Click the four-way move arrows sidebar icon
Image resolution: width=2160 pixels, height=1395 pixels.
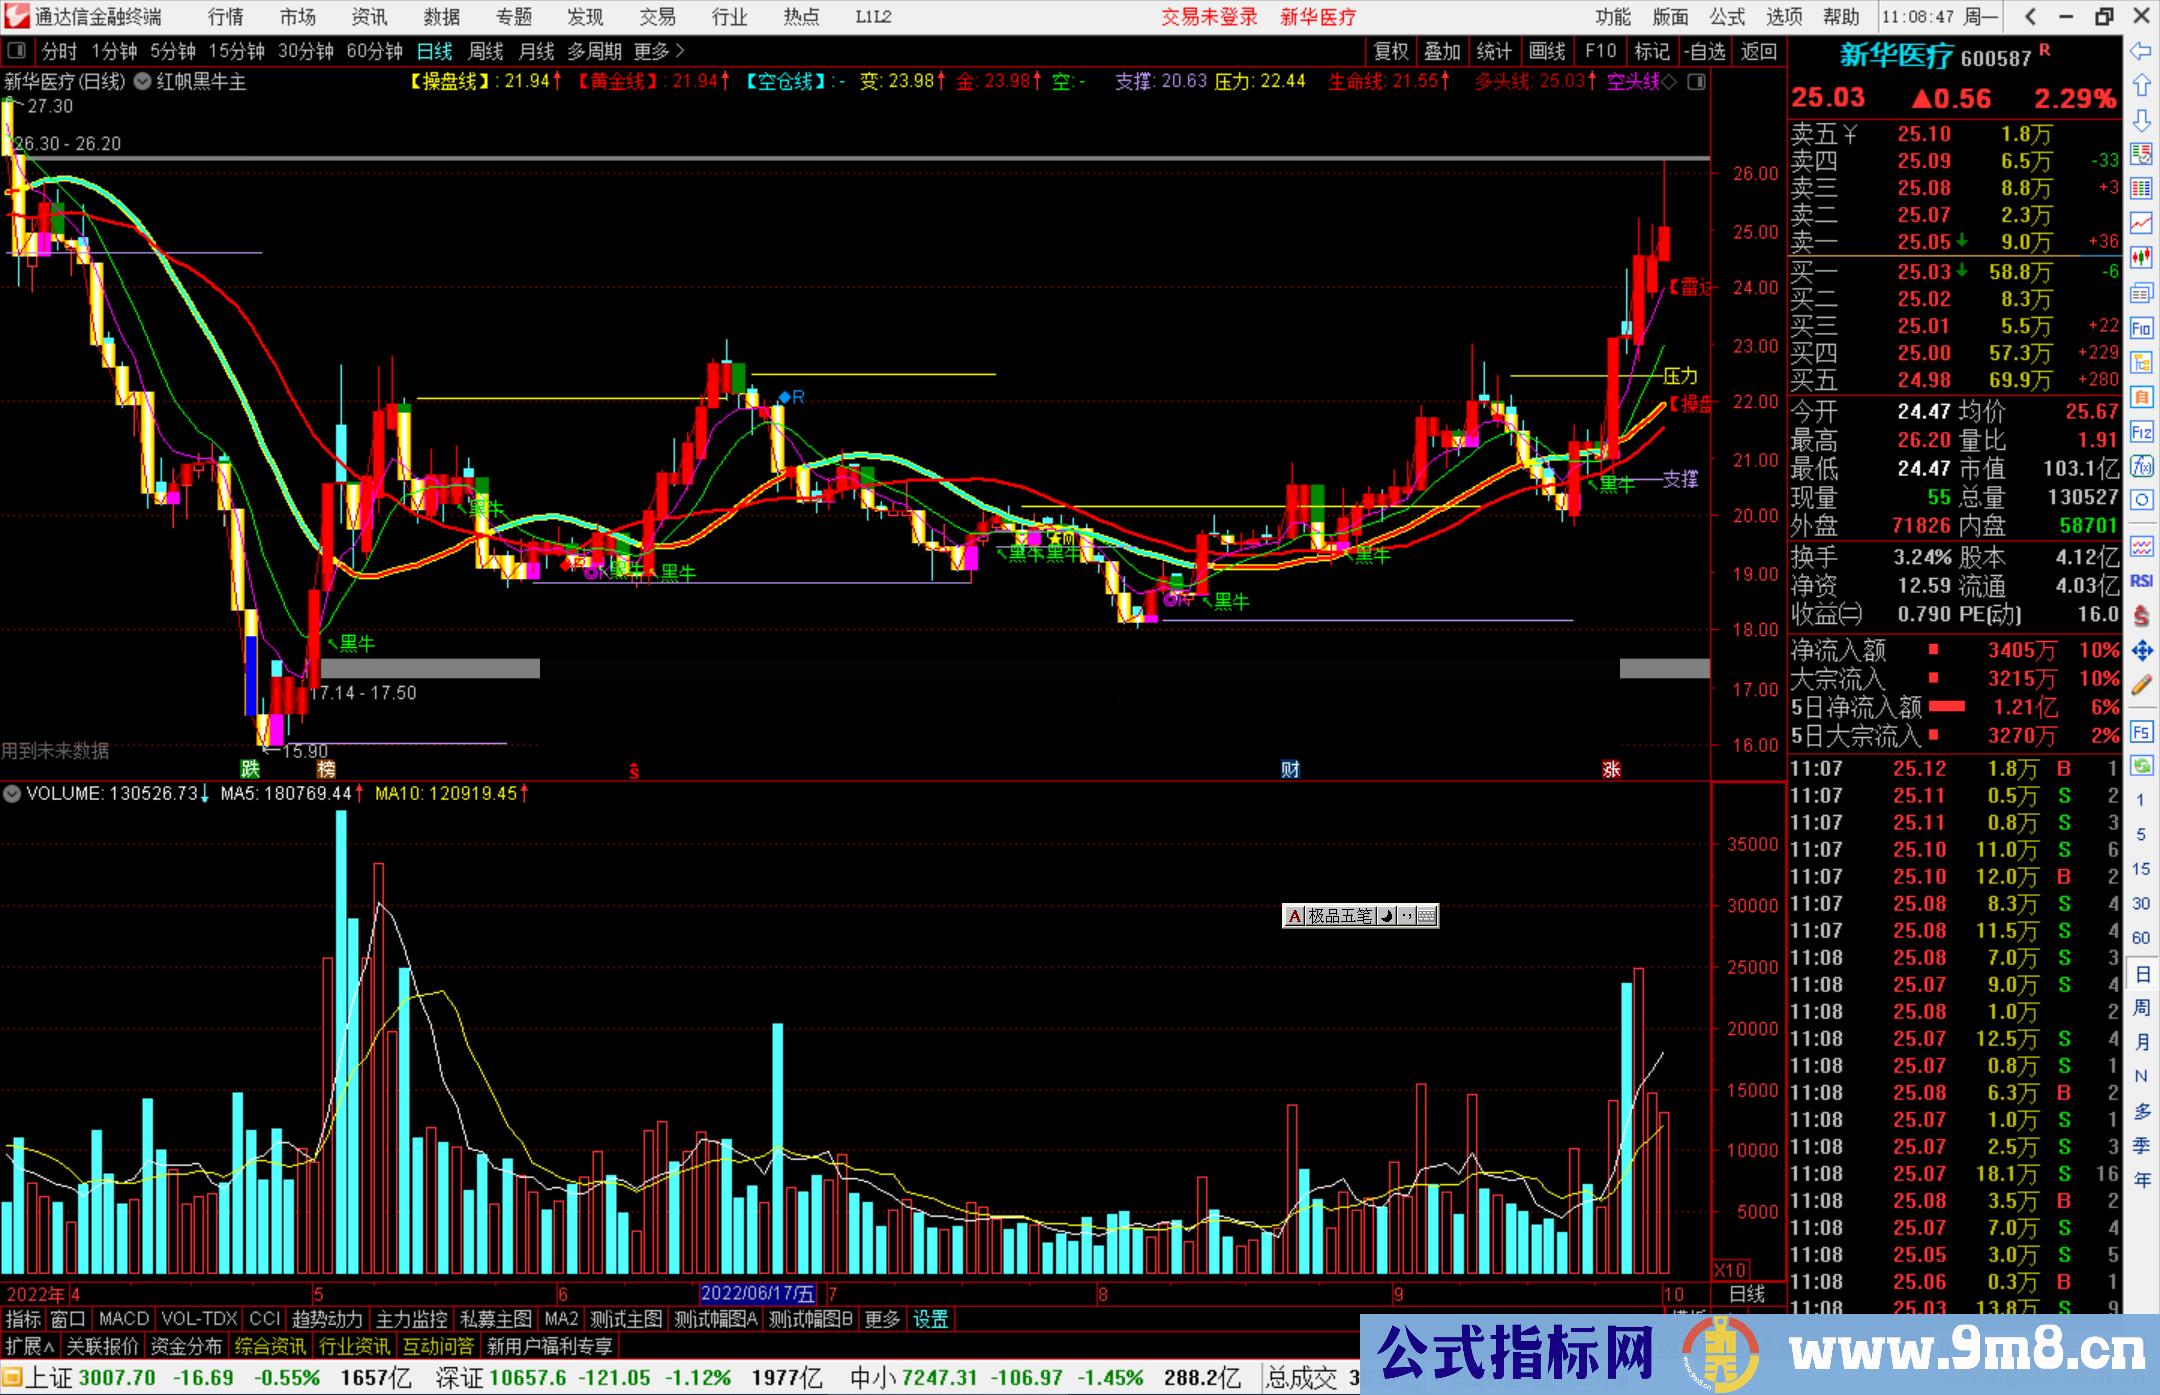[x=2141, y=651]
